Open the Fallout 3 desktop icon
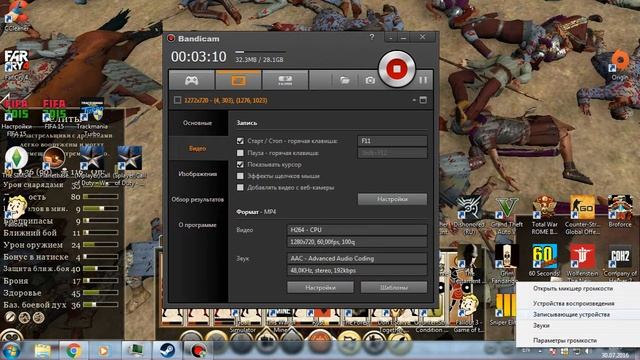640x360 pixels. [x=469, y=314]
